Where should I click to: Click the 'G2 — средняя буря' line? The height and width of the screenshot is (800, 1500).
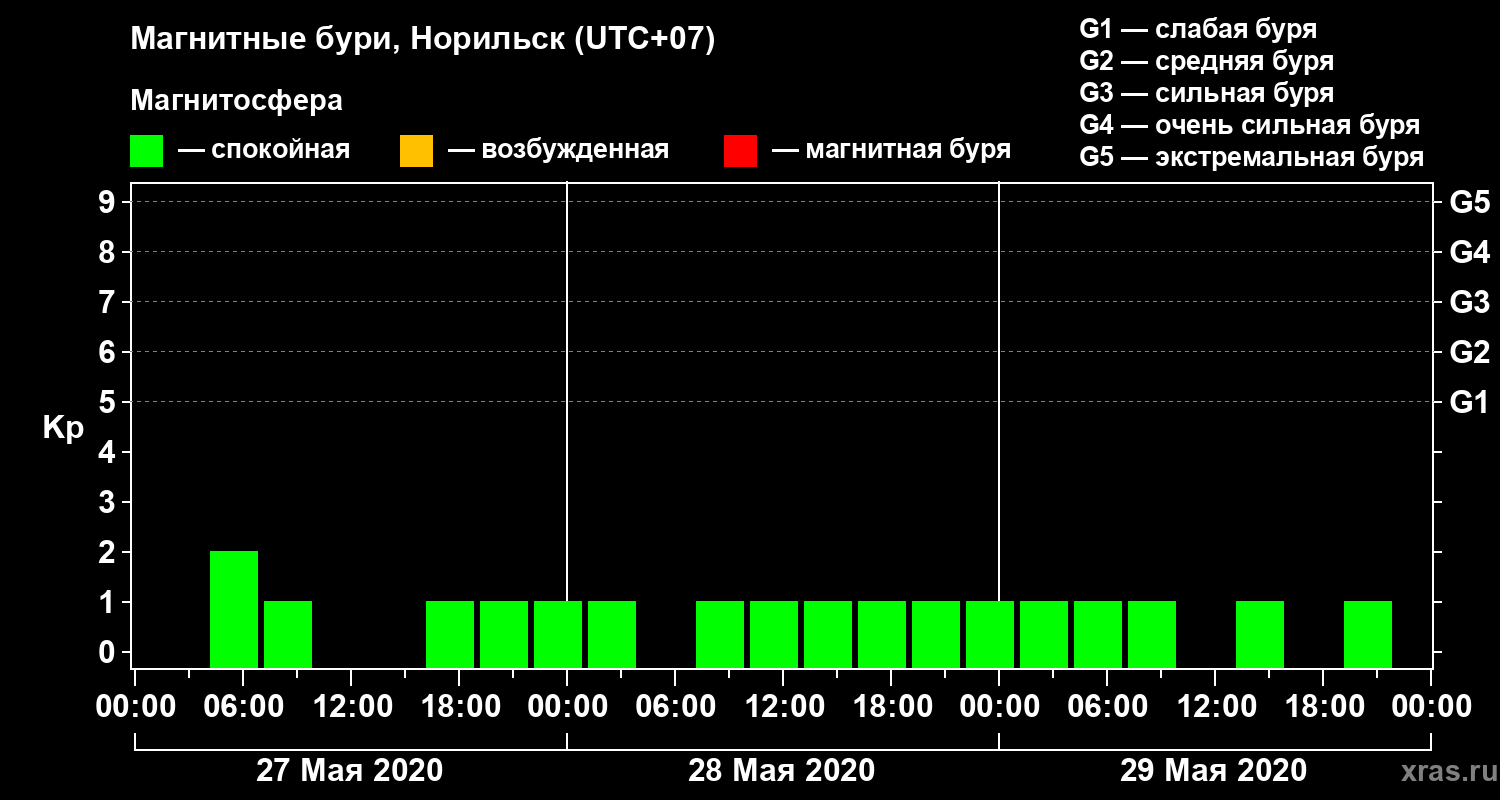(1206, 61)
